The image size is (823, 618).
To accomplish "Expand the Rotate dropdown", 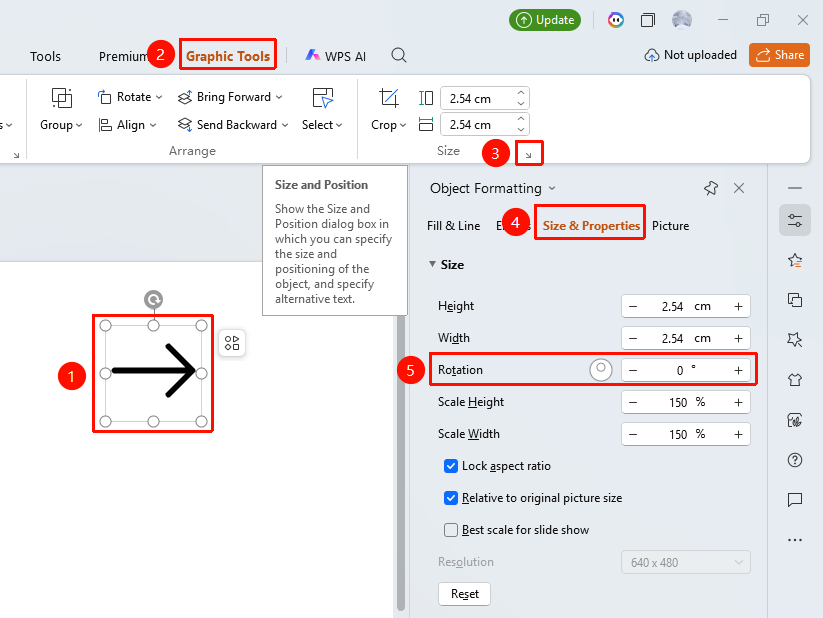I will tap(159, 97).
